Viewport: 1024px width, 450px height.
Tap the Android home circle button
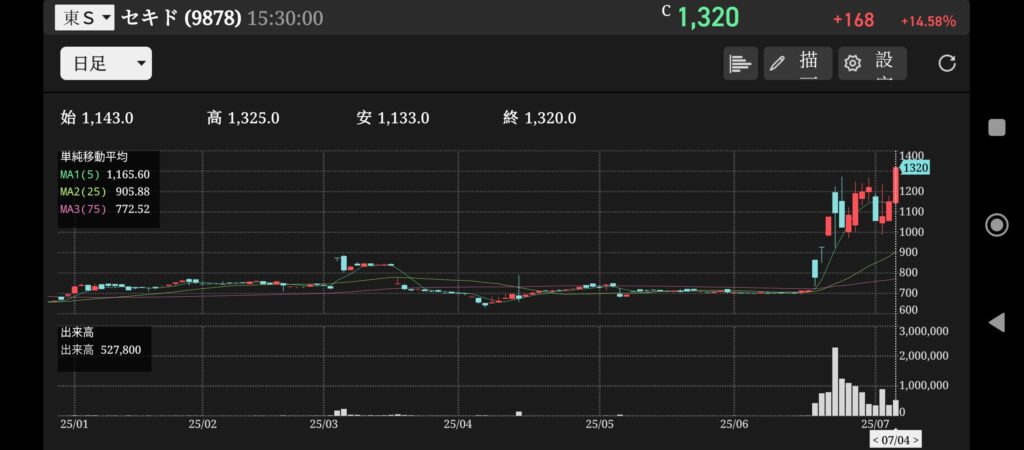[x=997, y=225]
